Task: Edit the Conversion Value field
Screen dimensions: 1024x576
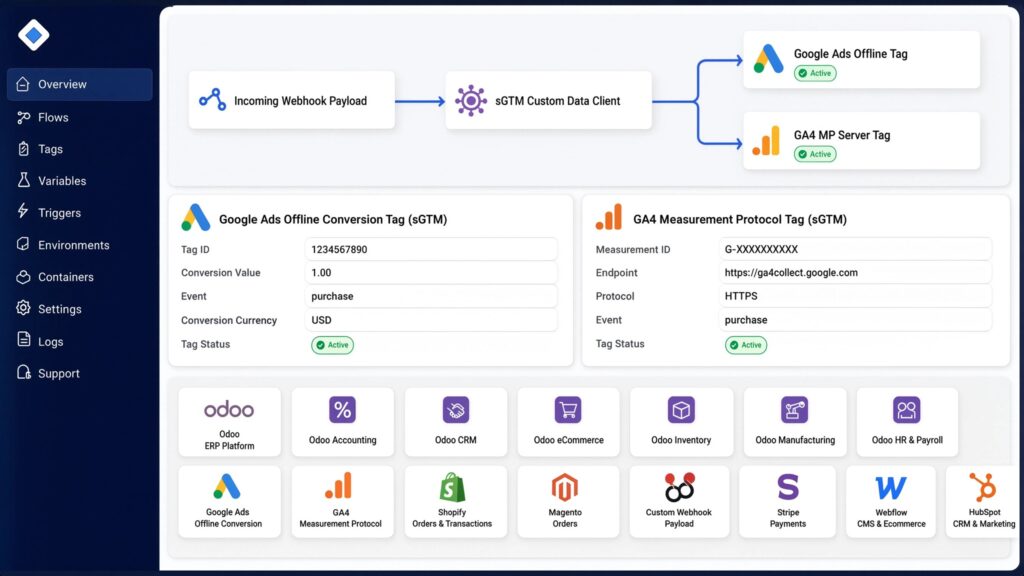Action: click(x=431, y=273)
